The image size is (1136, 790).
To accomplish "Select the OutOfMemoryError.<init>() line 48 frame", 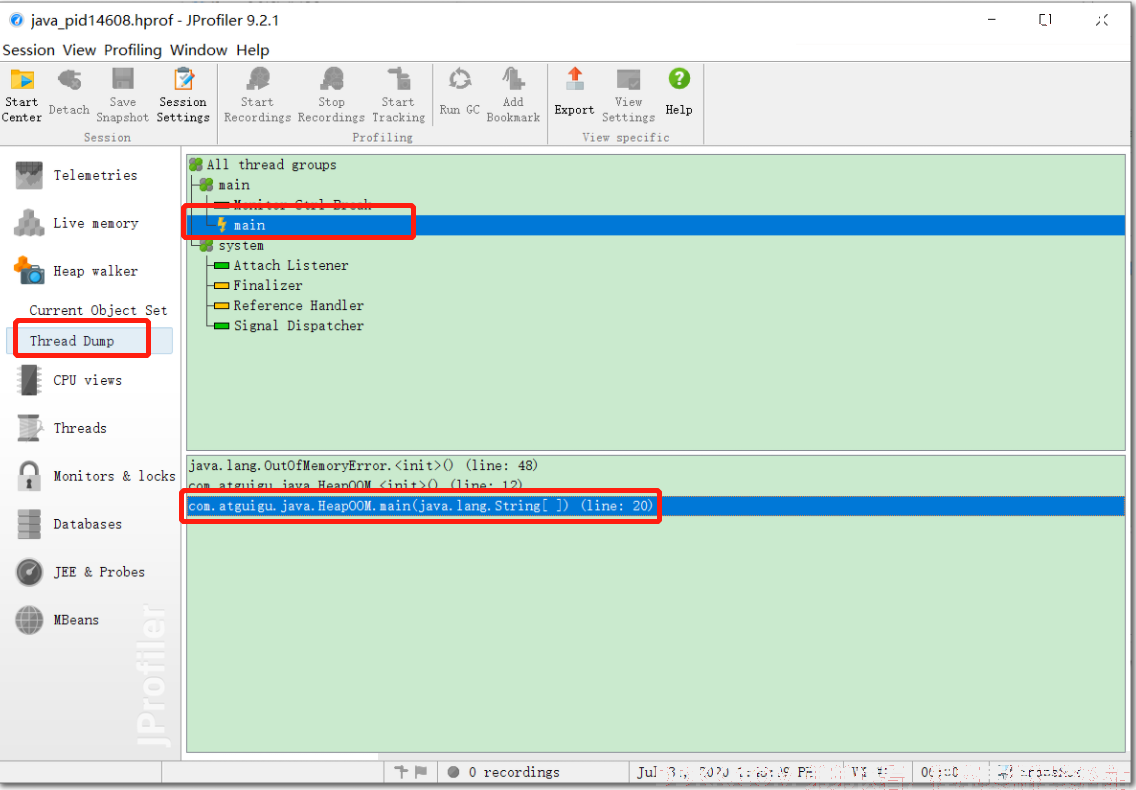I will pyautogui.click(x=363, y=465).
